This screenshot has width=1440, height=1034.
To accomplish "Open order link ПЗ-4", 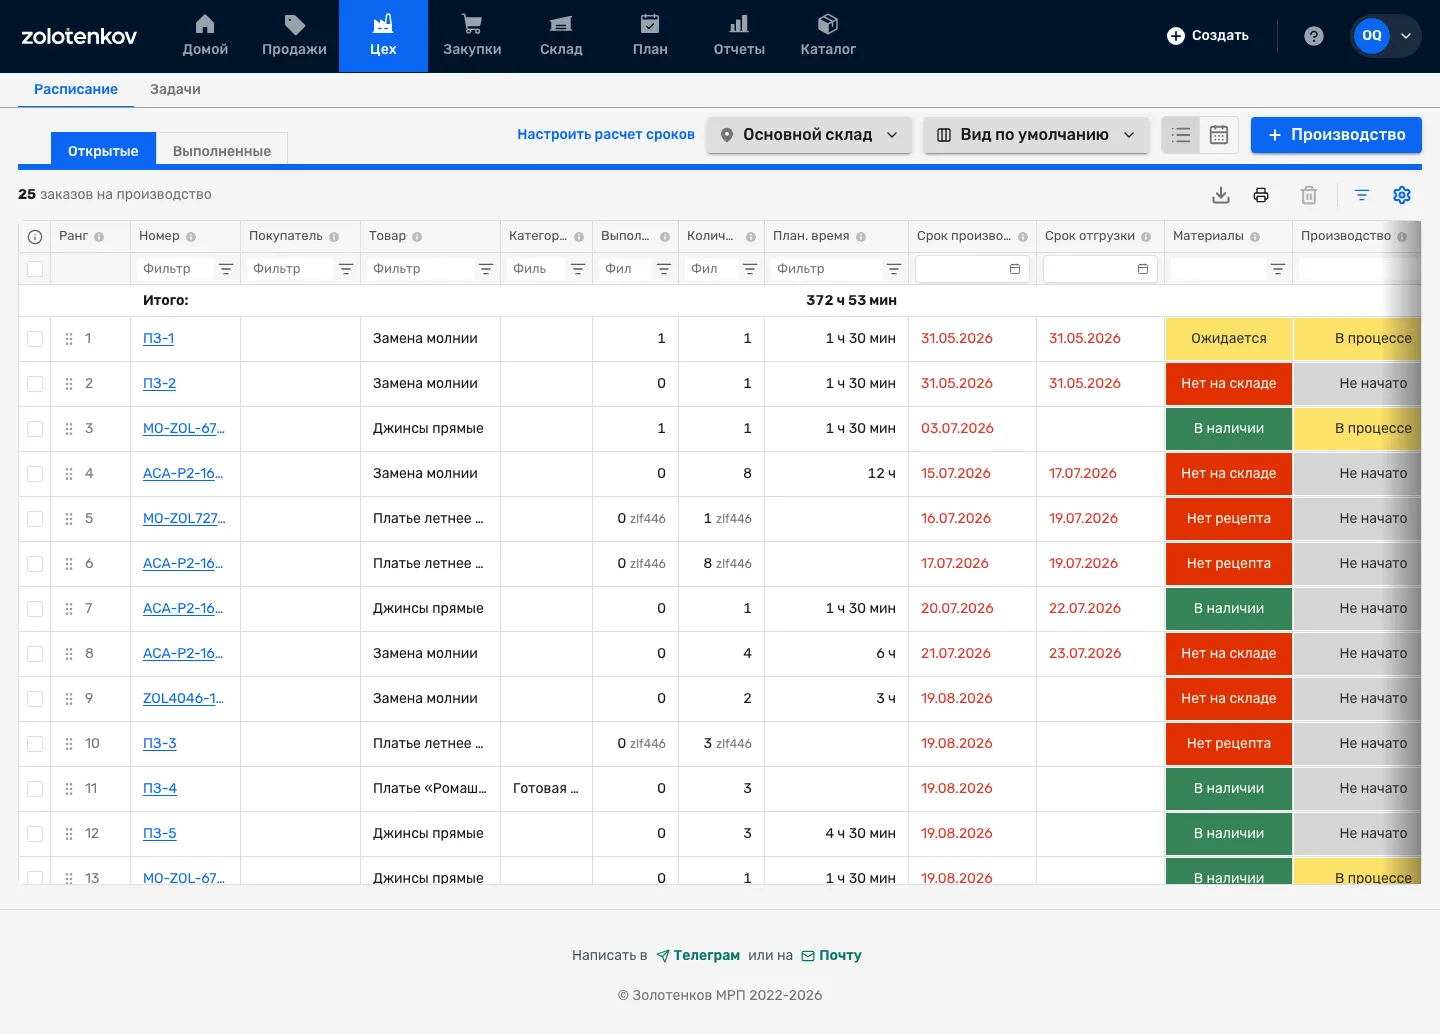I will coord(160,789).
